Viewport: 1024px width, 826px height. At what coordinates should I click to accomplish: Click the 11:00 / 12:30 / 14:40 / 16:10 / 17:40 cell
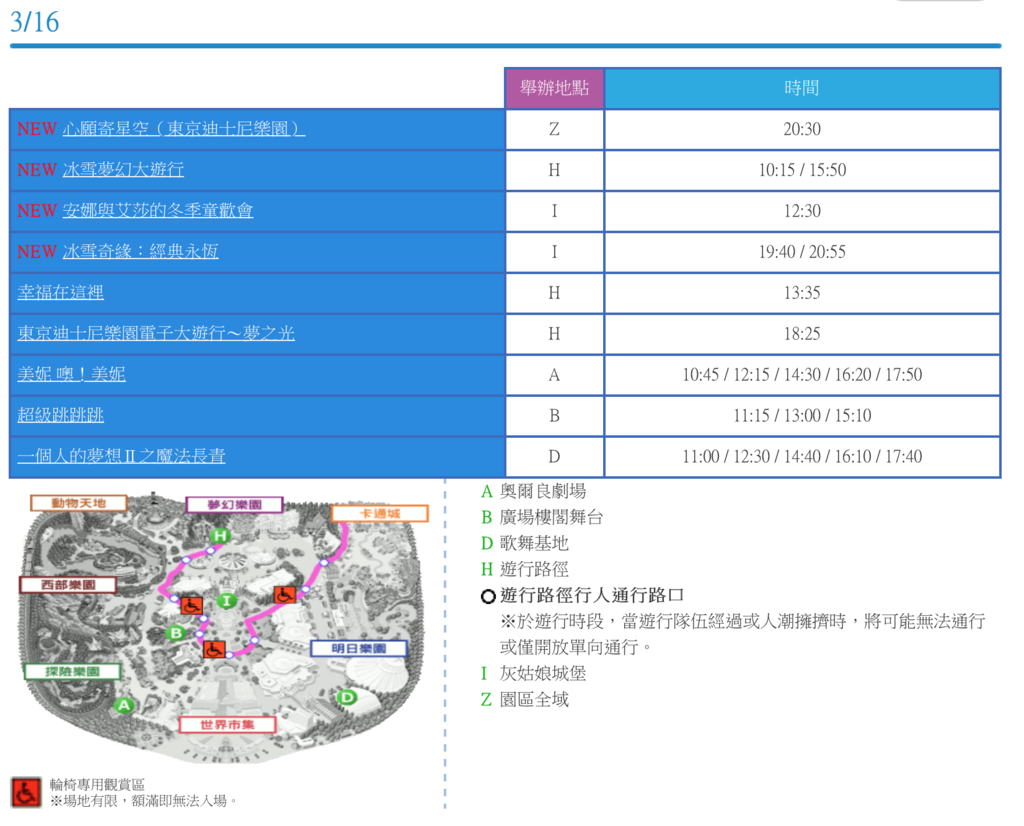pyautogui.click(x=802, y=456)
